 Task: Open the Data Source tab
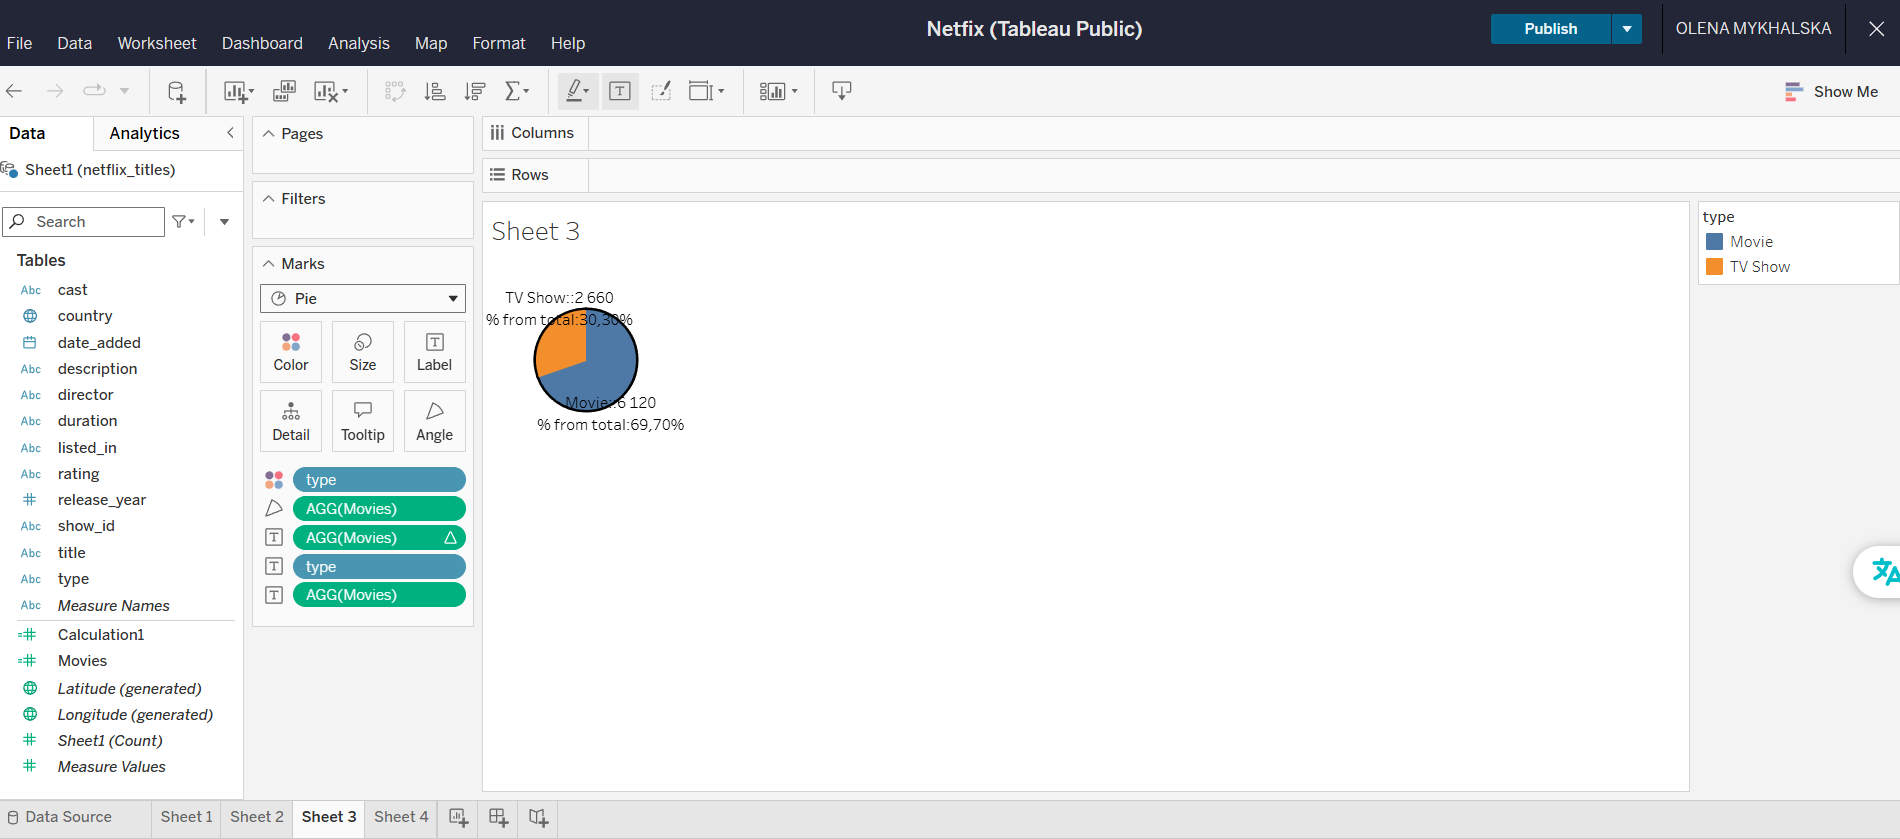tap(60, 817)
